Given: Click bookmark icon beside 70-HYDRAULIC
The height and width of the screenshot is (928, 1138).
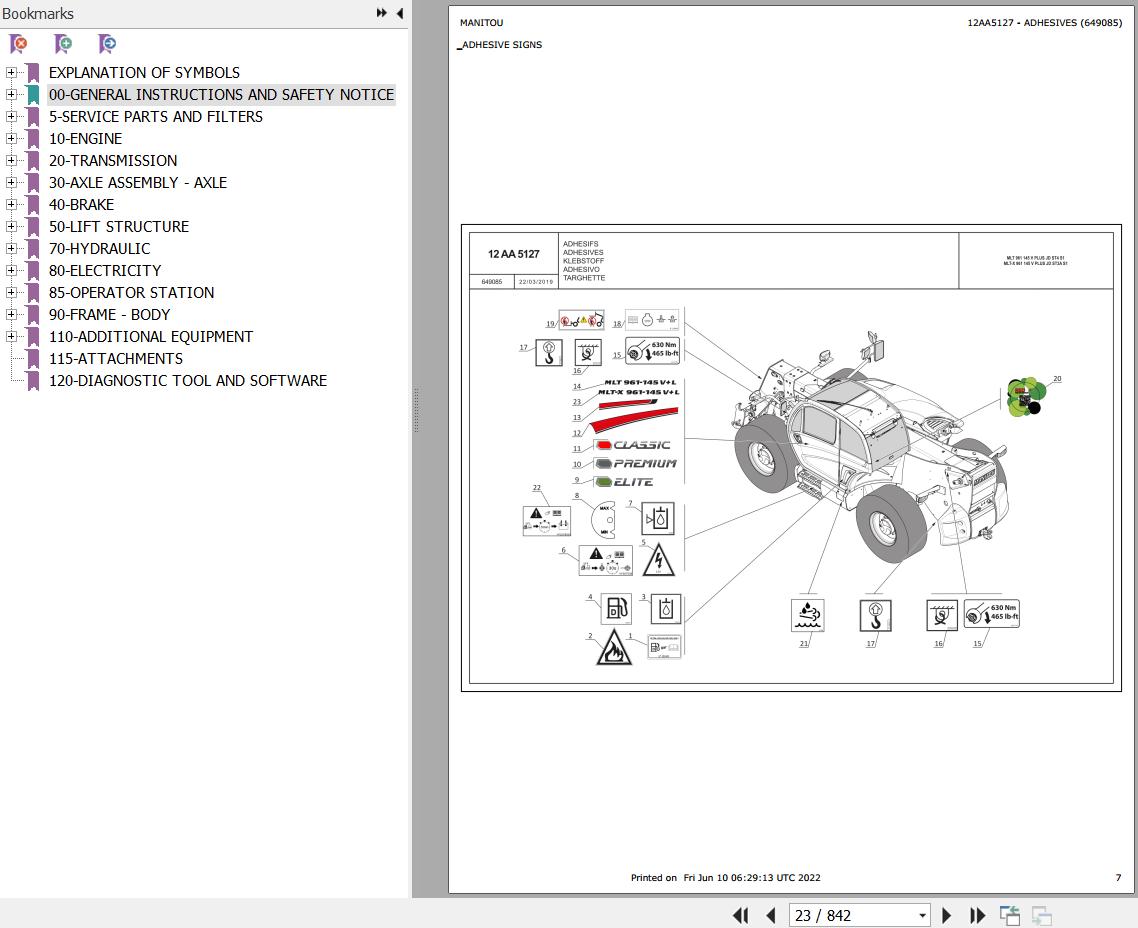Looking at the screenshot, I should tap(33, 249).
